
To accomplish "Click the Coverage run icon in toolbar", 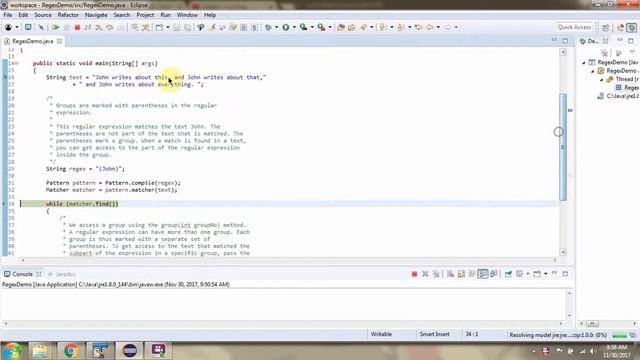I will (304, 27).
